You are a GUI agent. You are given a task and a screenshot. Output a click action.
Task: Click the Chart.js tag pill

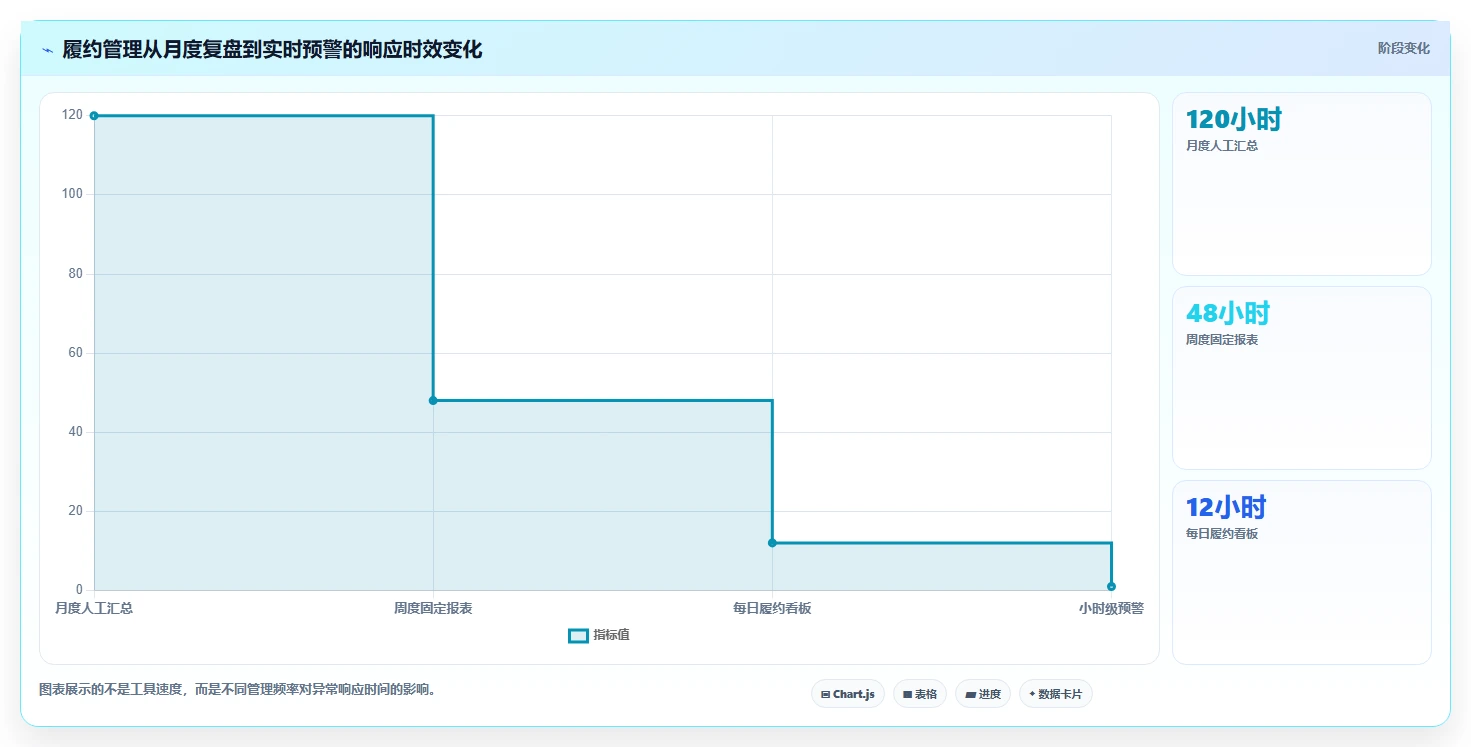click(848, 694)
